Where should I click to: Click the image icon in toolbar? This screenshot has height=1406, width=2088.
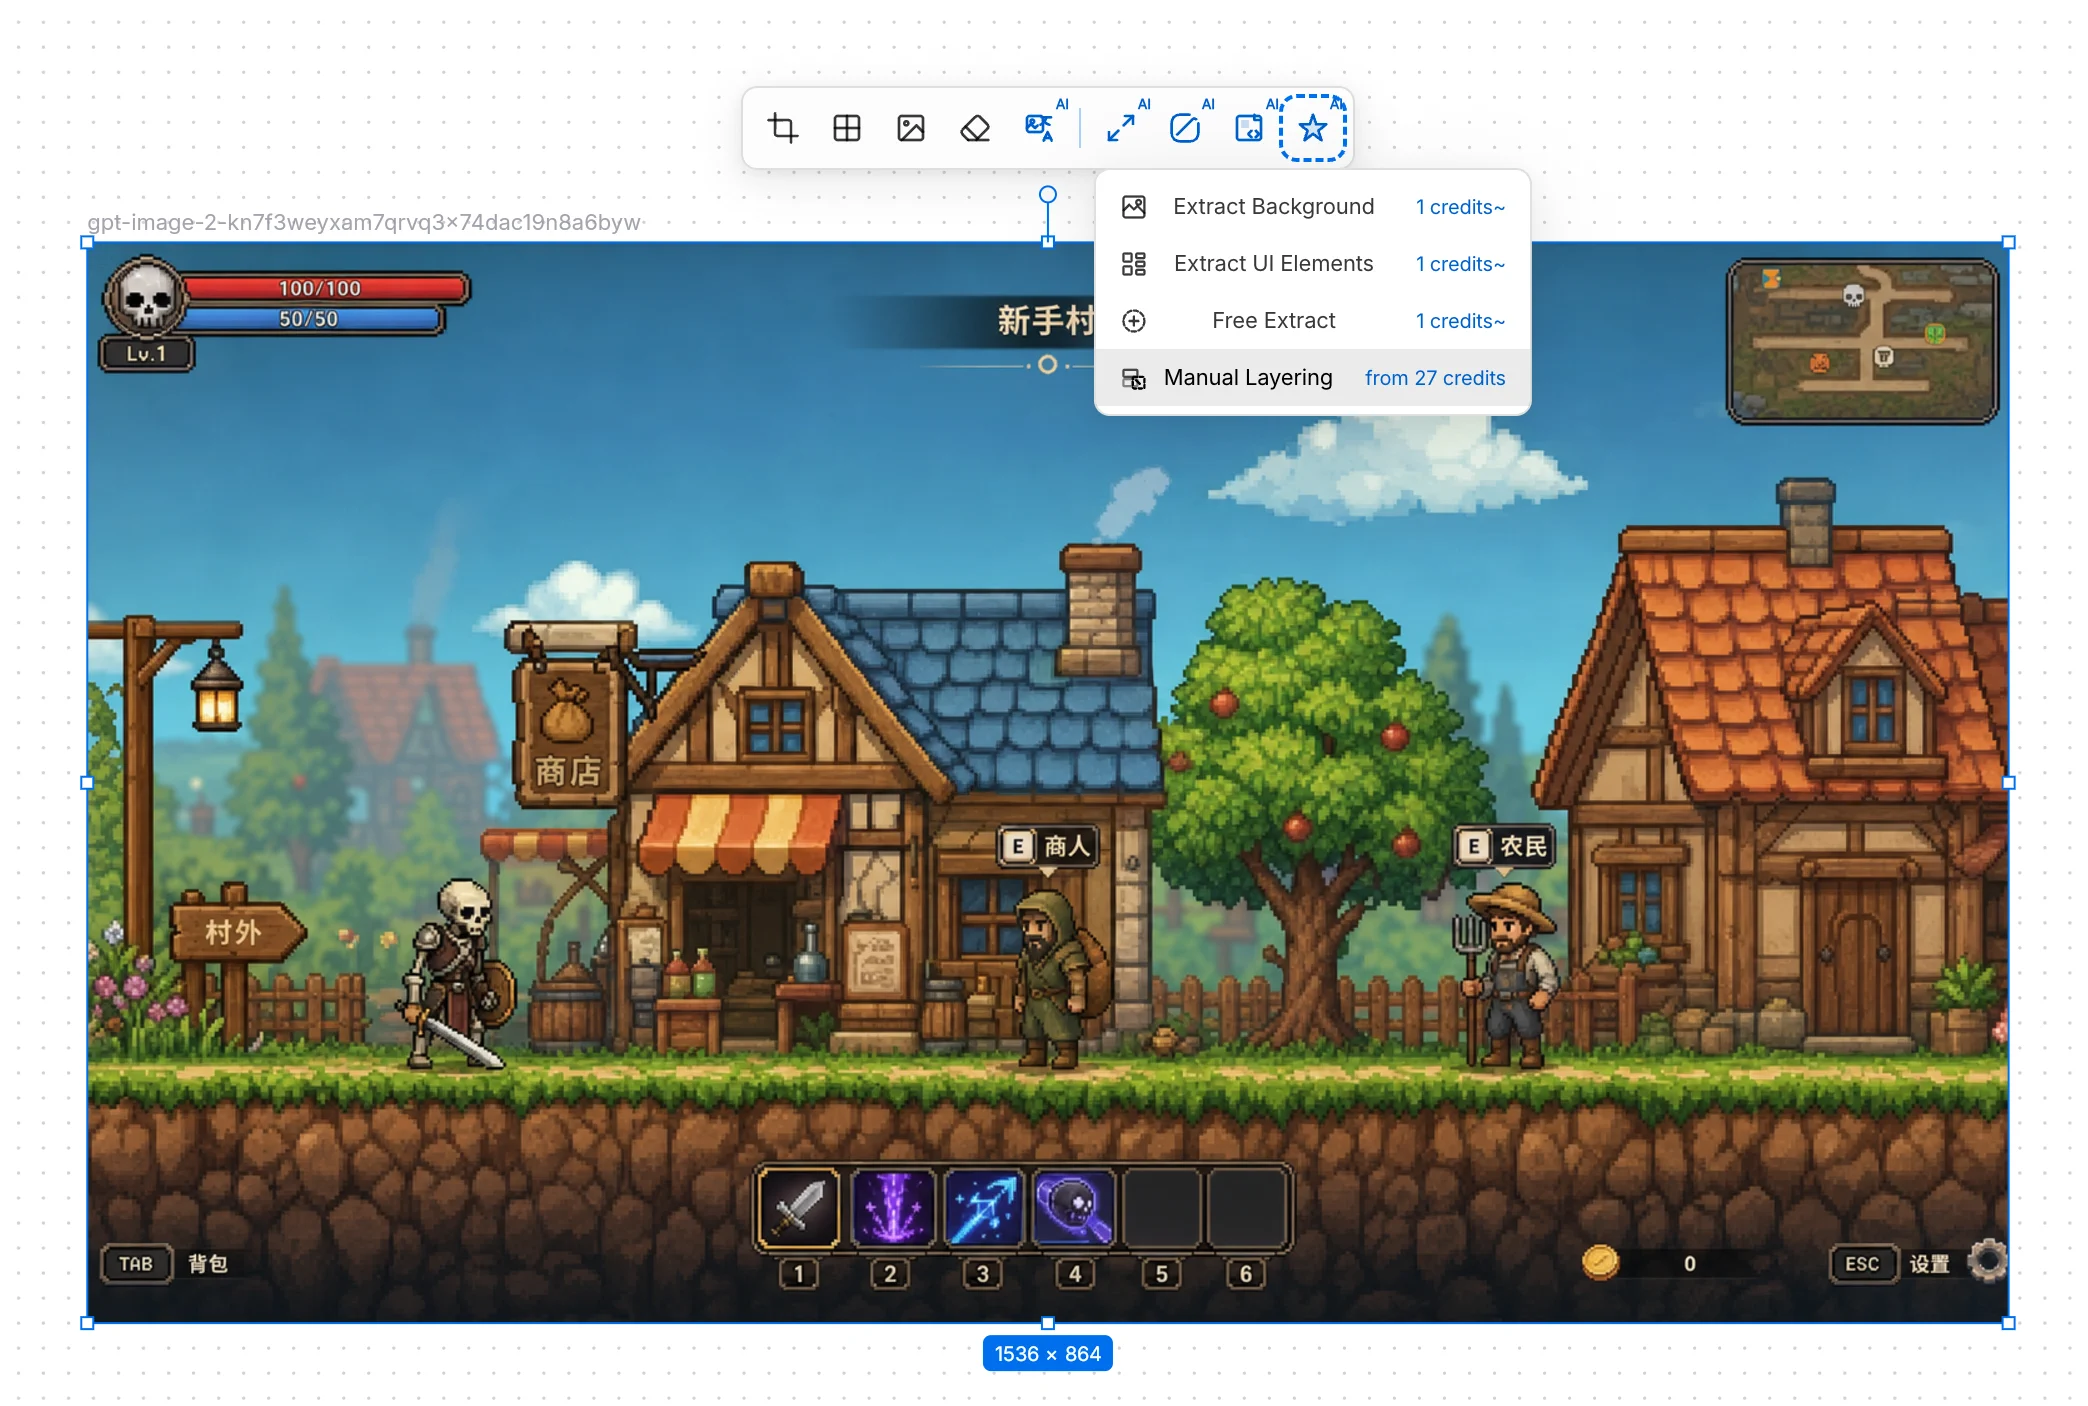click(x=911, y=128)
